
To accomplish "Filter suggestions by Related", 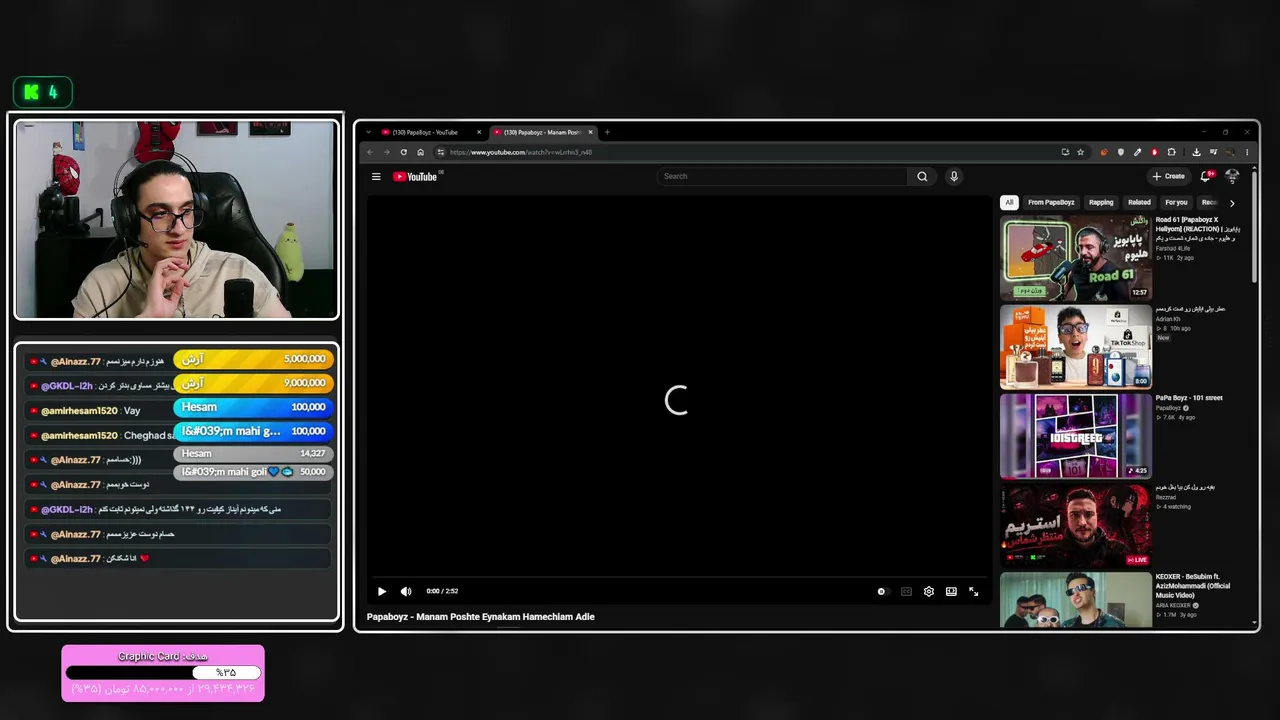I will coord(1139,202).
